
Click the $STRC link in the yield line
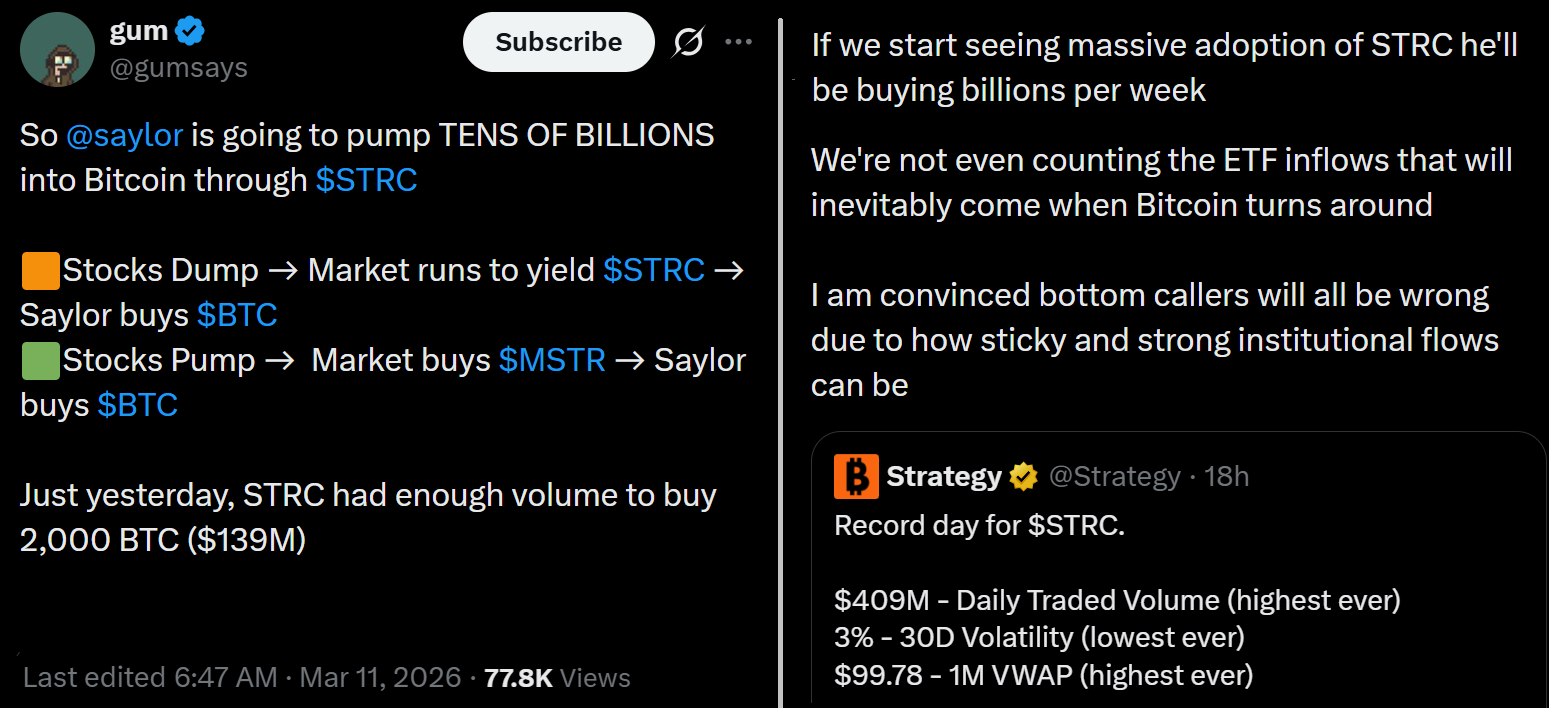[x=655, y=269]
